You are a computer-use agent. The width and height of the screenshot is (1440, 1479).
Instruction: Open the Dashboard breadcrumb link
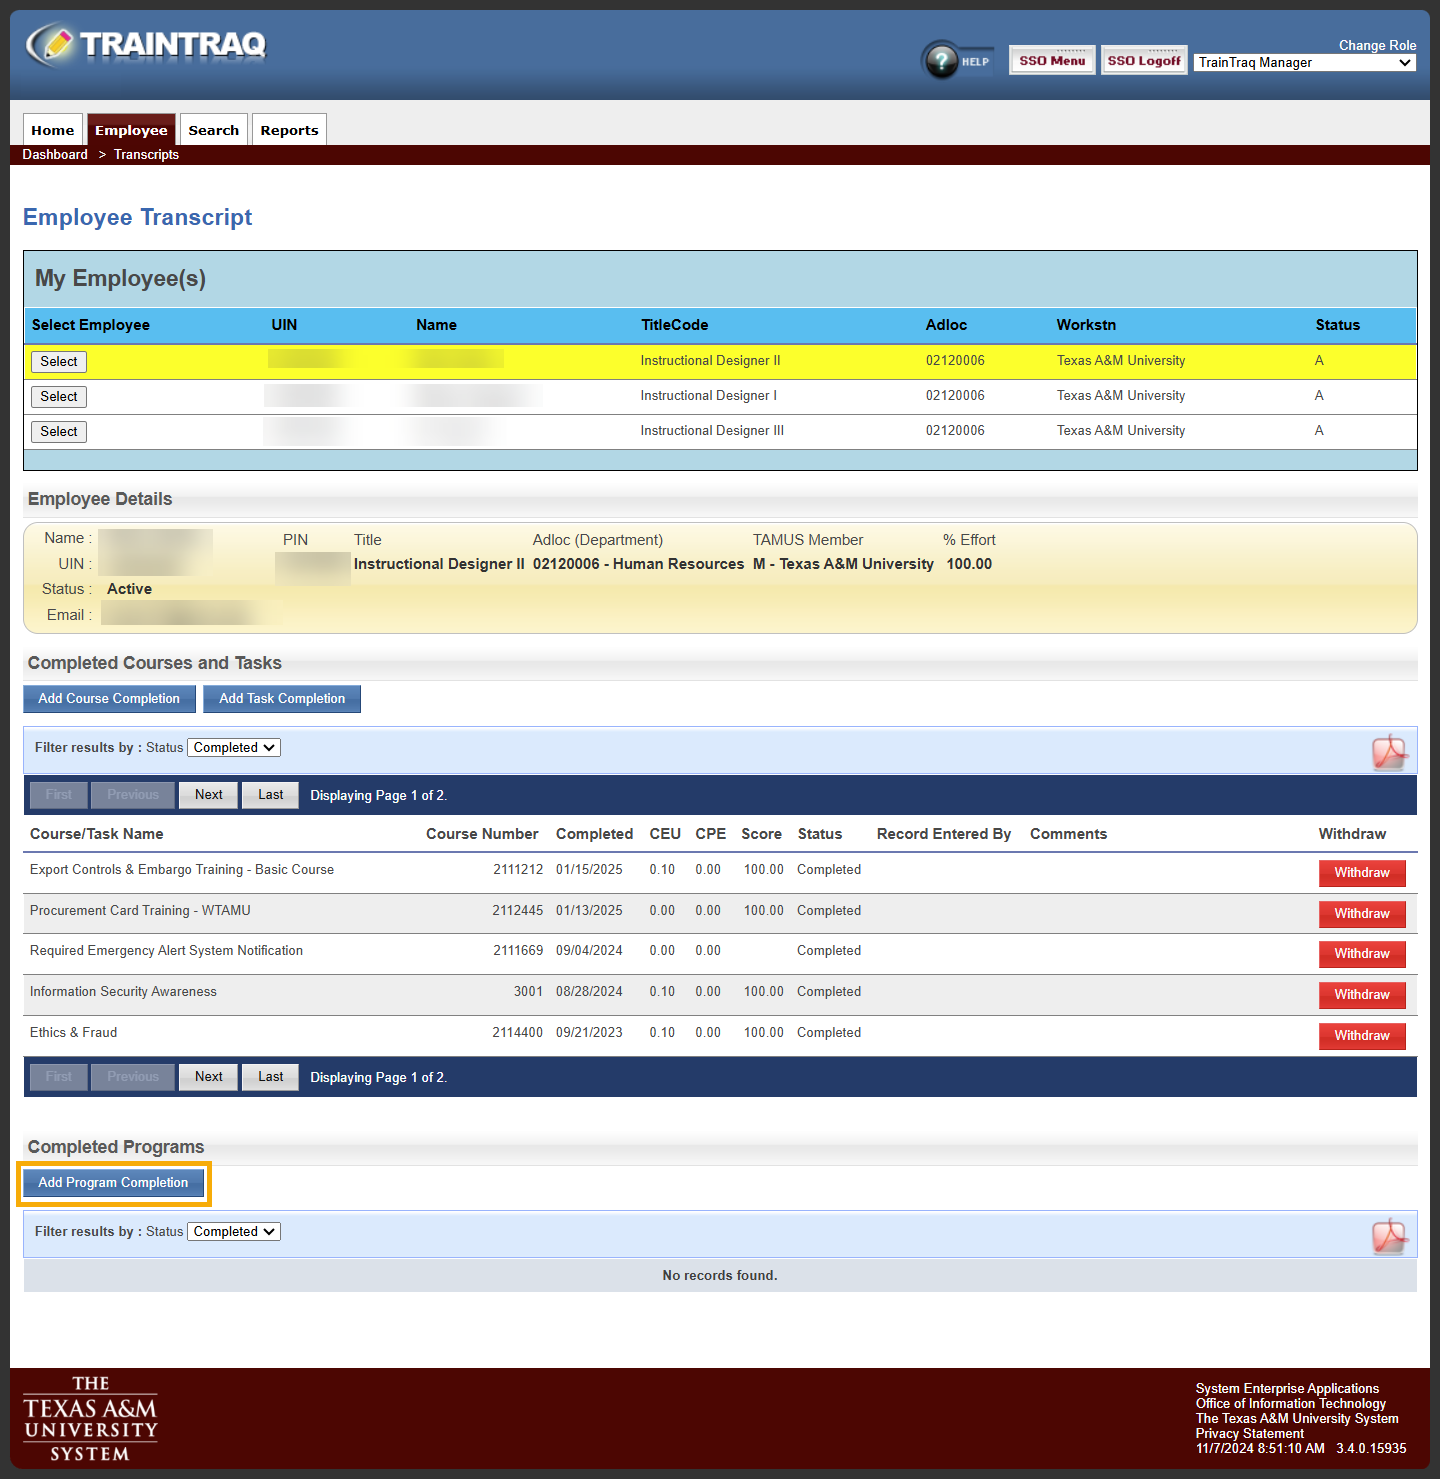(55, 154)
